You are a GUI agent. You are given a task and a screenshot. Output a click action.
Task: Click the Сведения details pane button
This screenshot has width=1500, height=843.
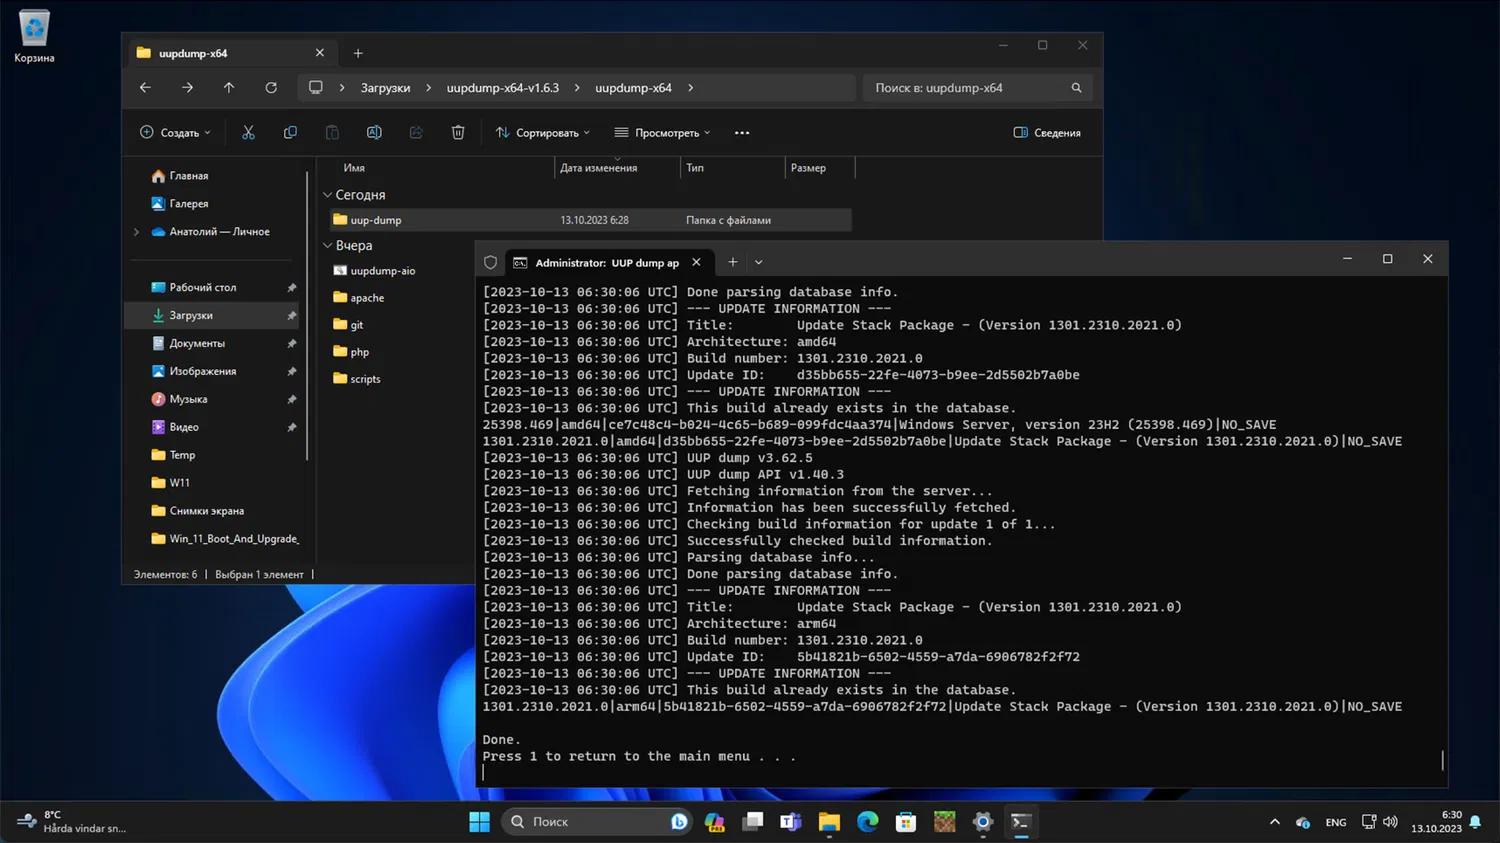point(1047,133)
